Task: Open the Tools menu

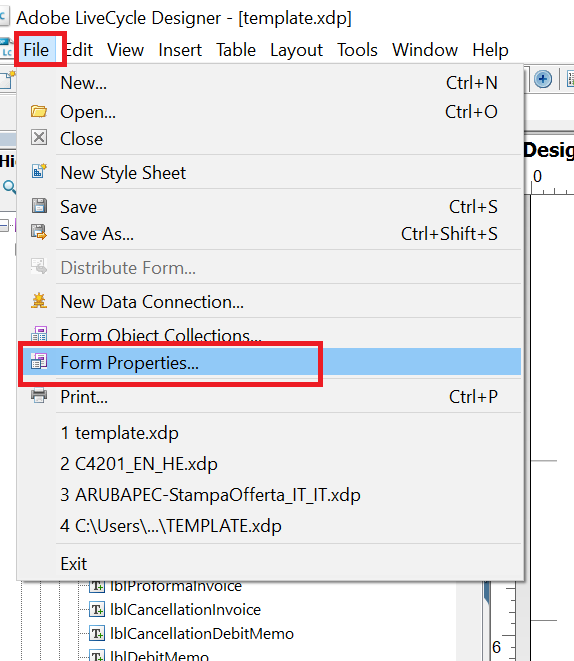Action: point(357,50)
